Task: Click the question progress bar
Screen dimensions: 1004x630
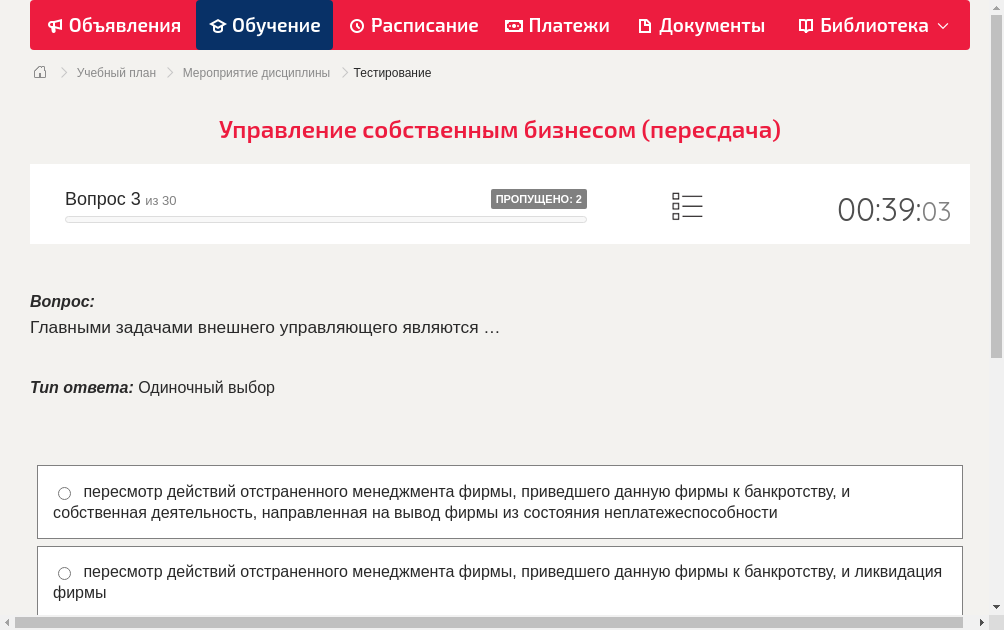Action: coord(325,219)
